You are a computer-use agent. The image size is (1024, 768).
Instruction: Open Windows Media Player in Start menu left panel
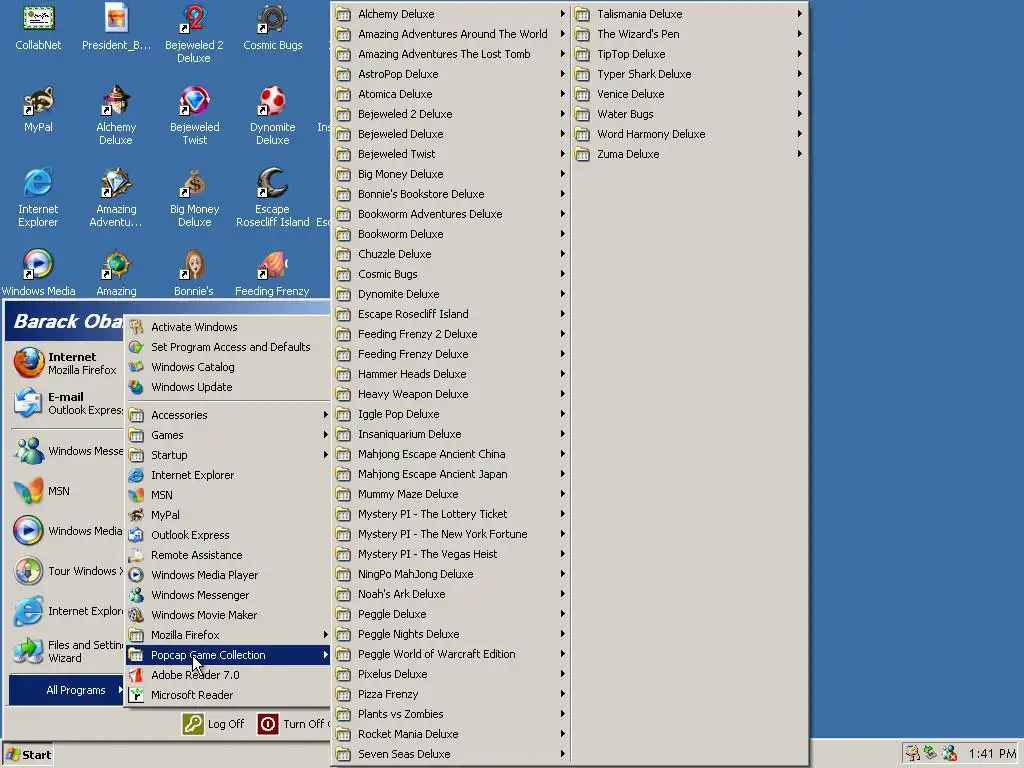(67, 531)
